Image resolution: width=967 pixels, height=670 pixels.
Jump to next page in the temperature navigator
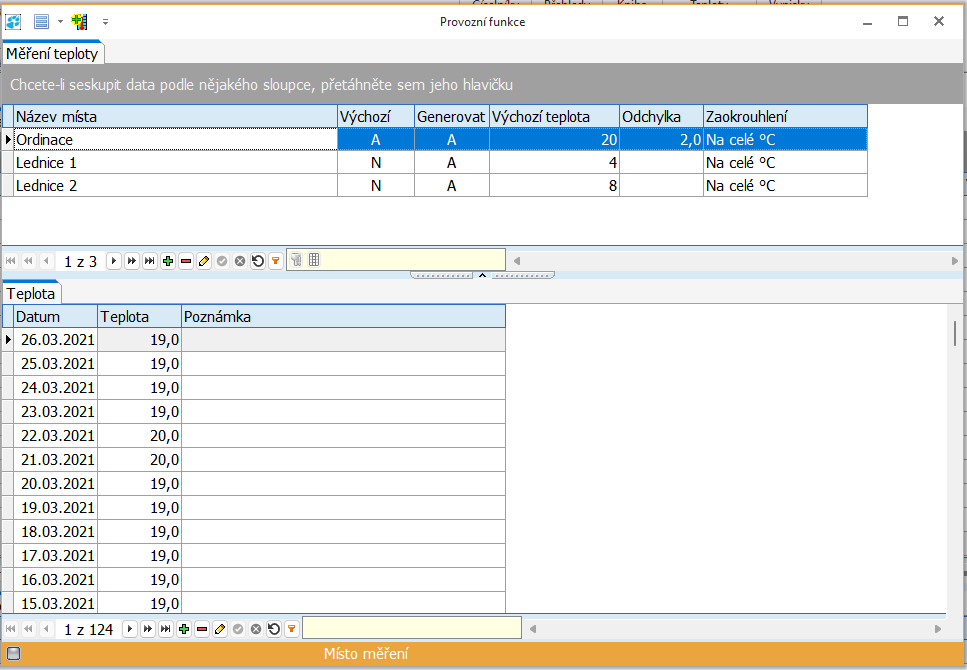tap(147, 629)
